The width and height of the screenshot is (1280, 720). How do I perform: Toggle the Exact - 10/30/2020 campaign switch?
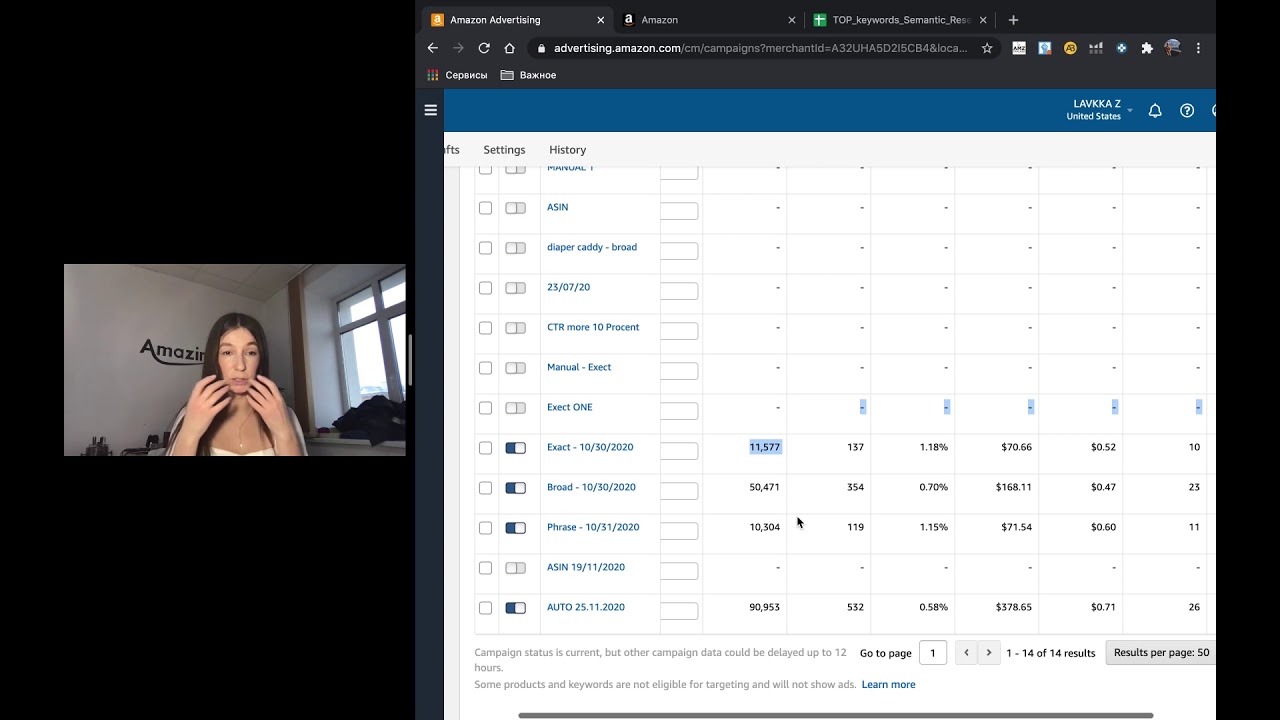pos(515,448)
